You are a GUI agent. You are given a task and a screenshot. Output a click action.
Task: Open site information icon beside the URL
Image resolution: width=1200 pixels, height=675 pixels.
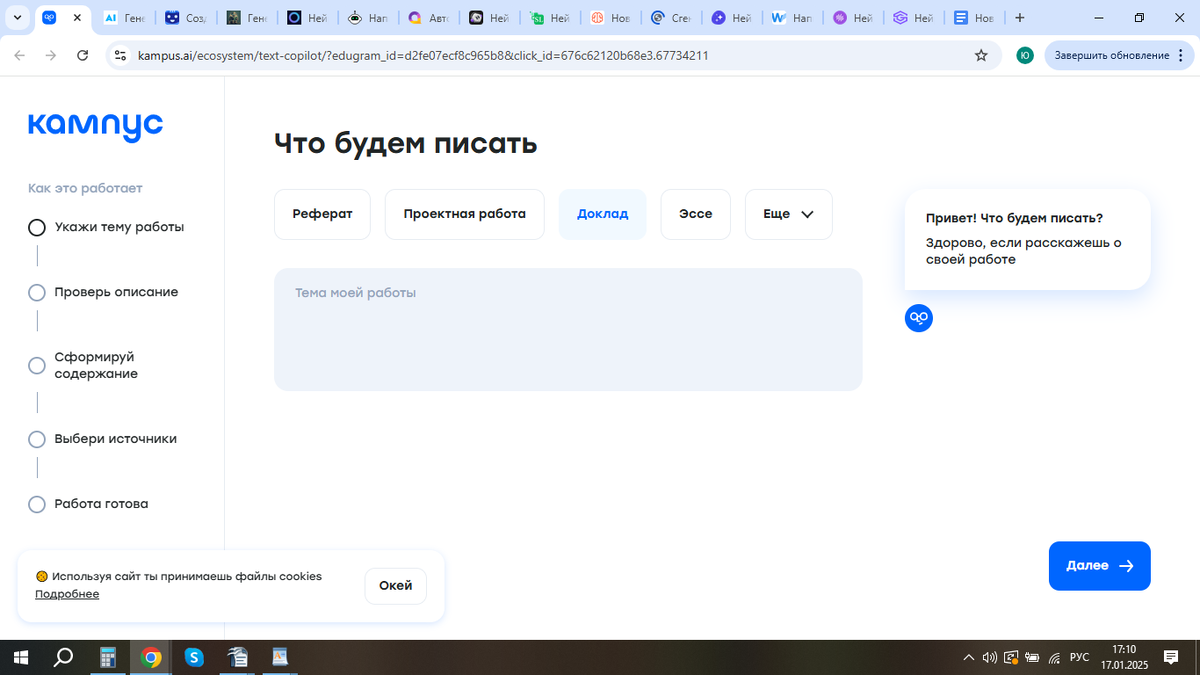coord(120,55)
